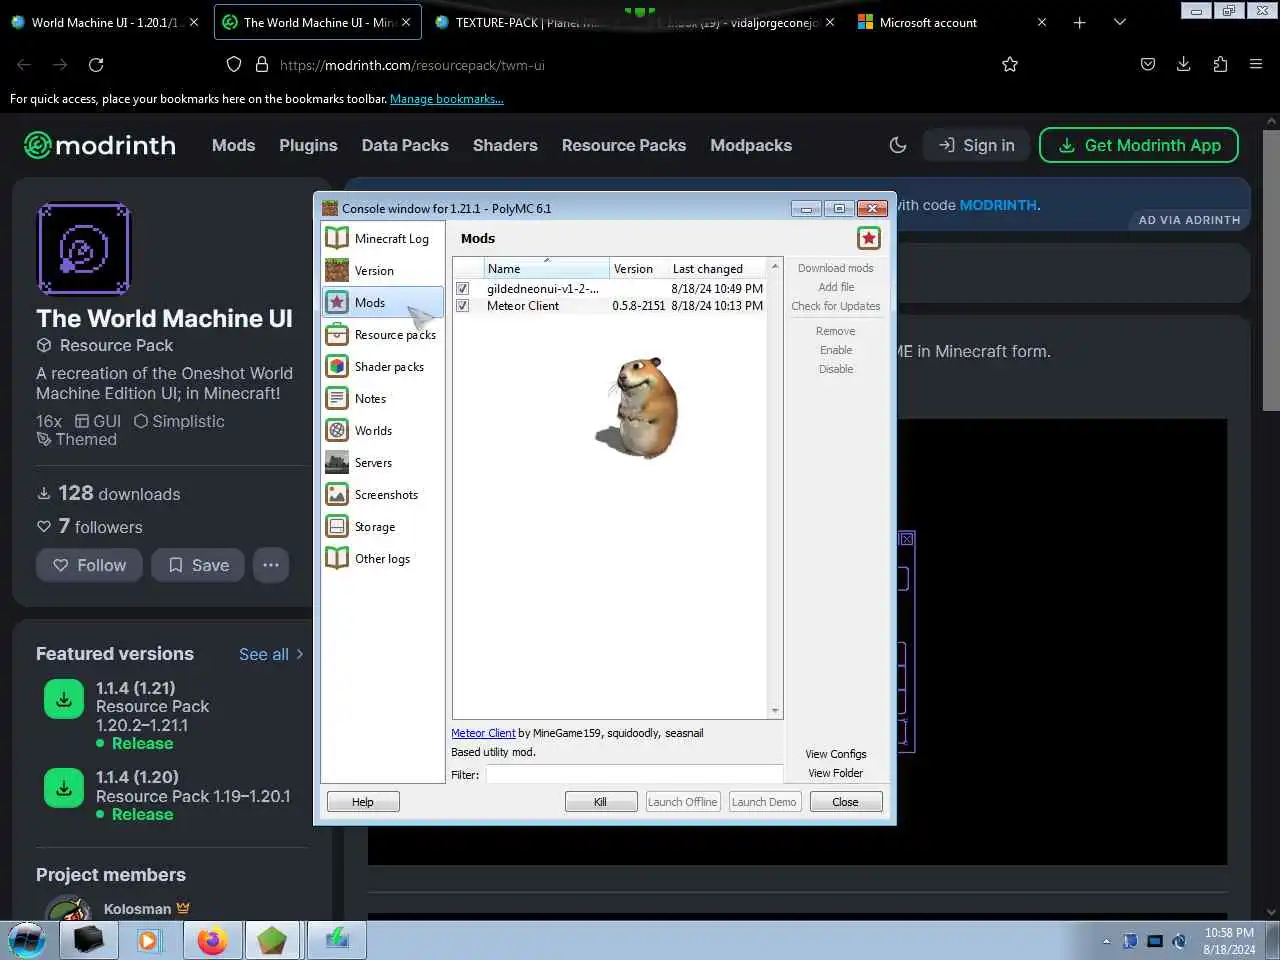The width and height of the screenshot is (1280, 960).
Task: Expand See all featured versions
Action: [271, 654]
